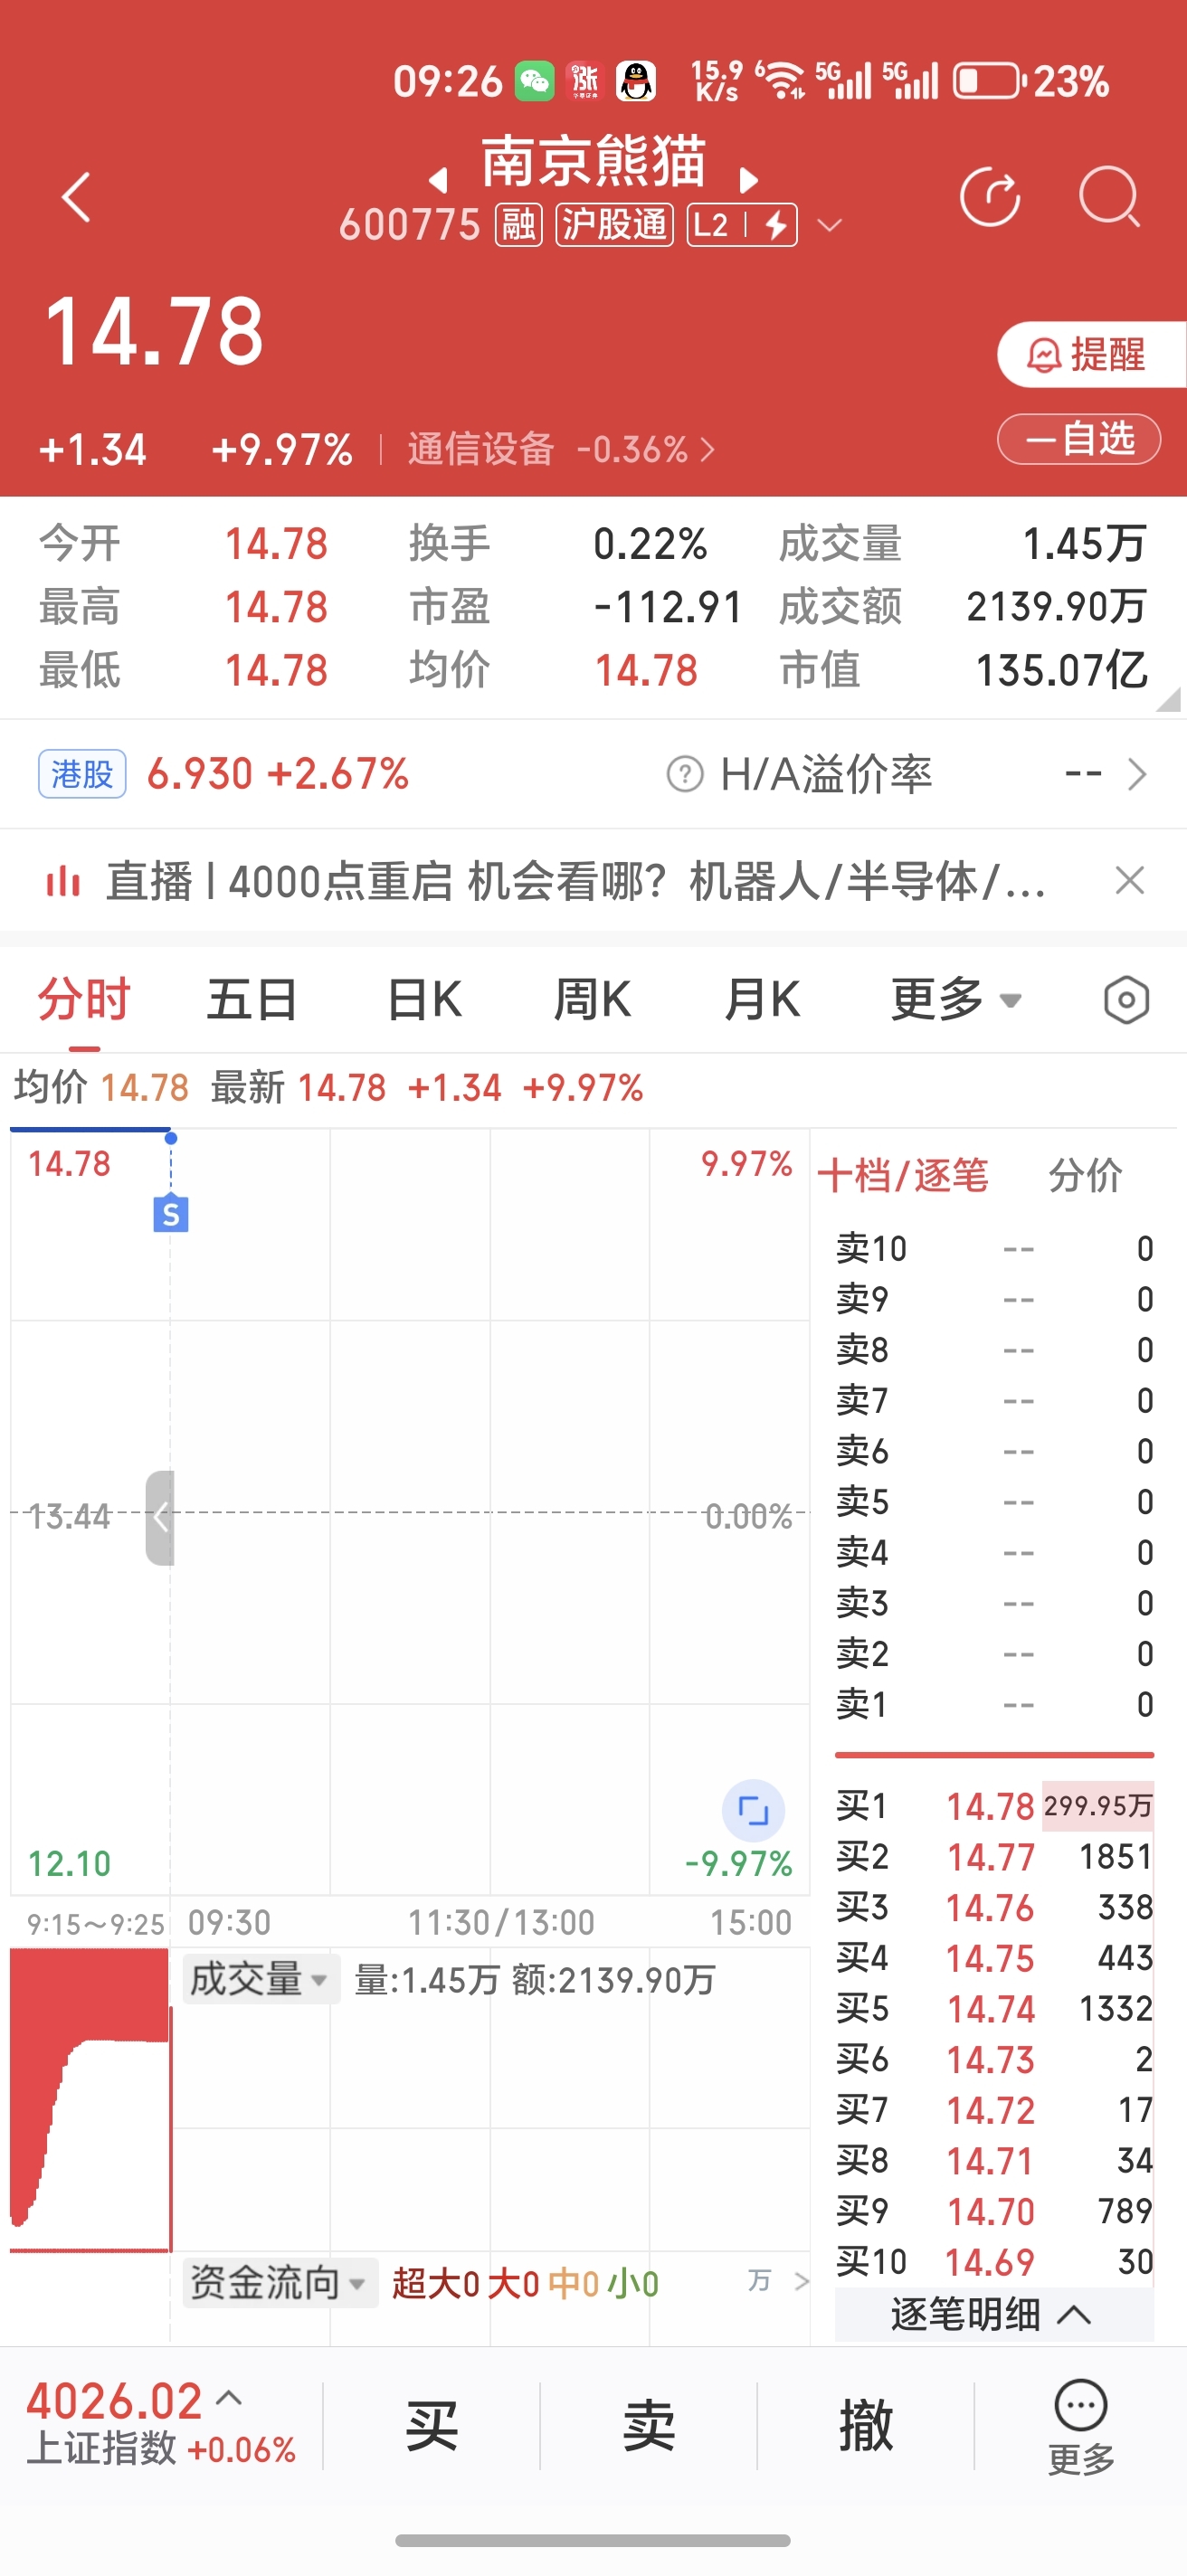Tap the 港股 price 6.930 +2.67%
The image size is (1187, 2576).
[x=277, y=773]
